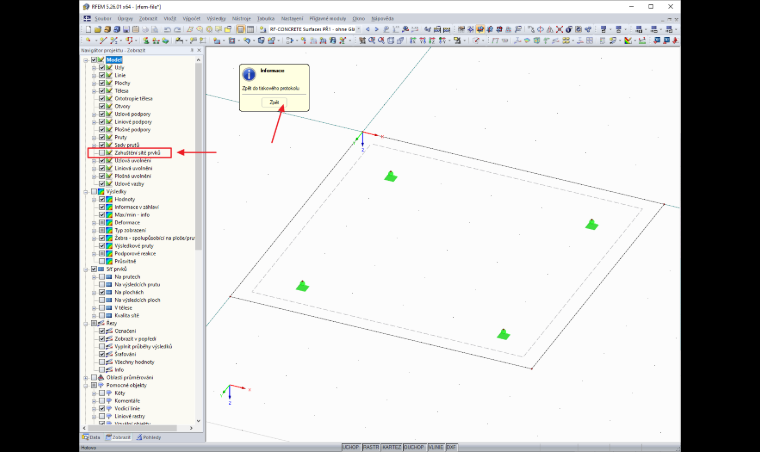Pin the Navigátor projektu panel

tap(192, 50)
